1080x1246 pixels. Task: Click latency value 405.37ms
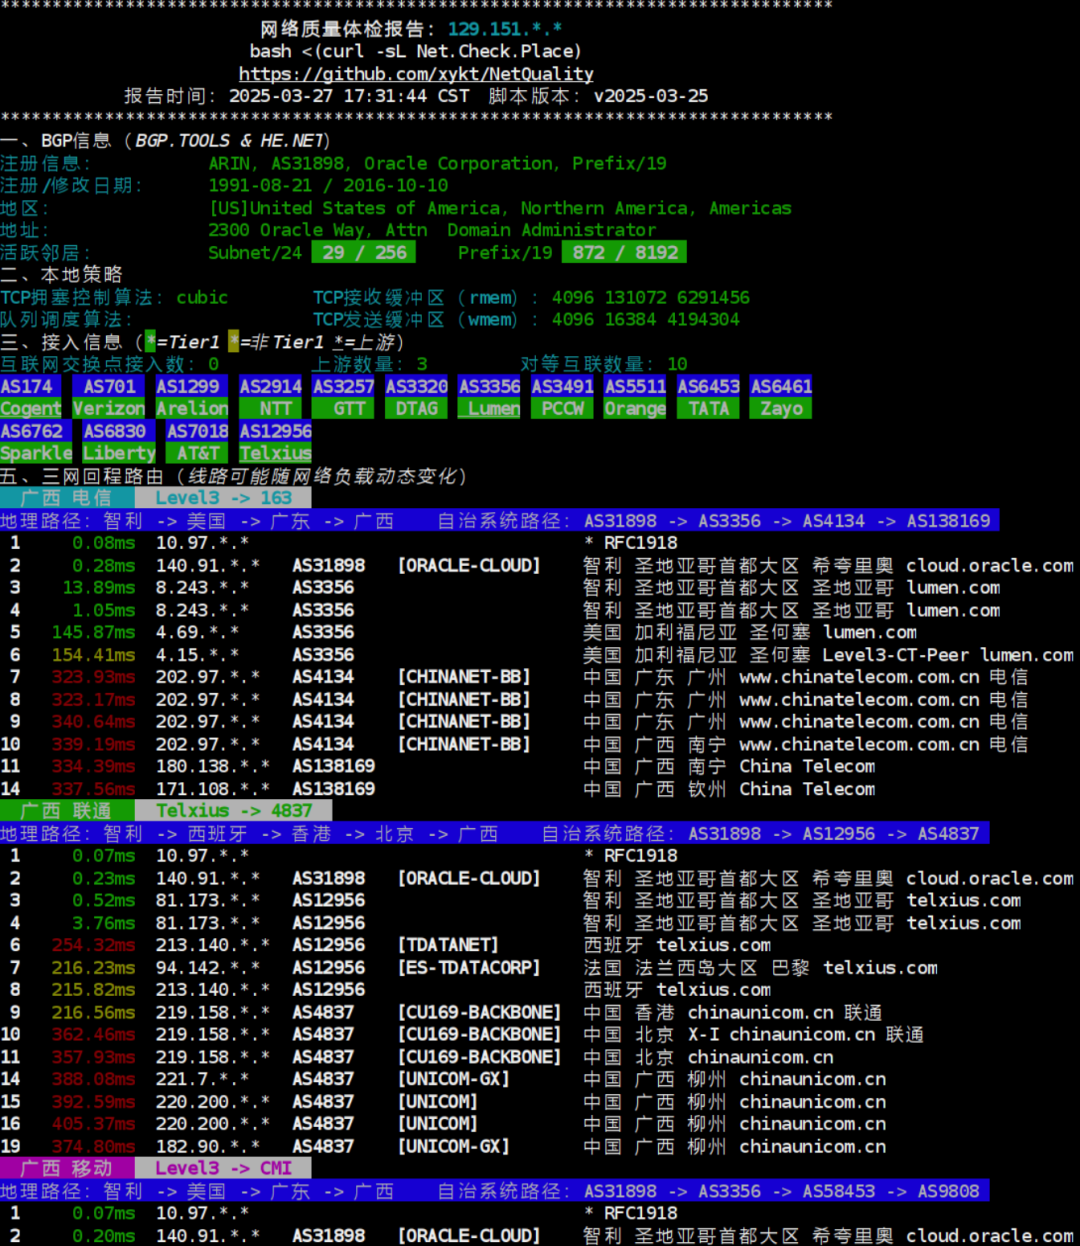point(94,1124)
